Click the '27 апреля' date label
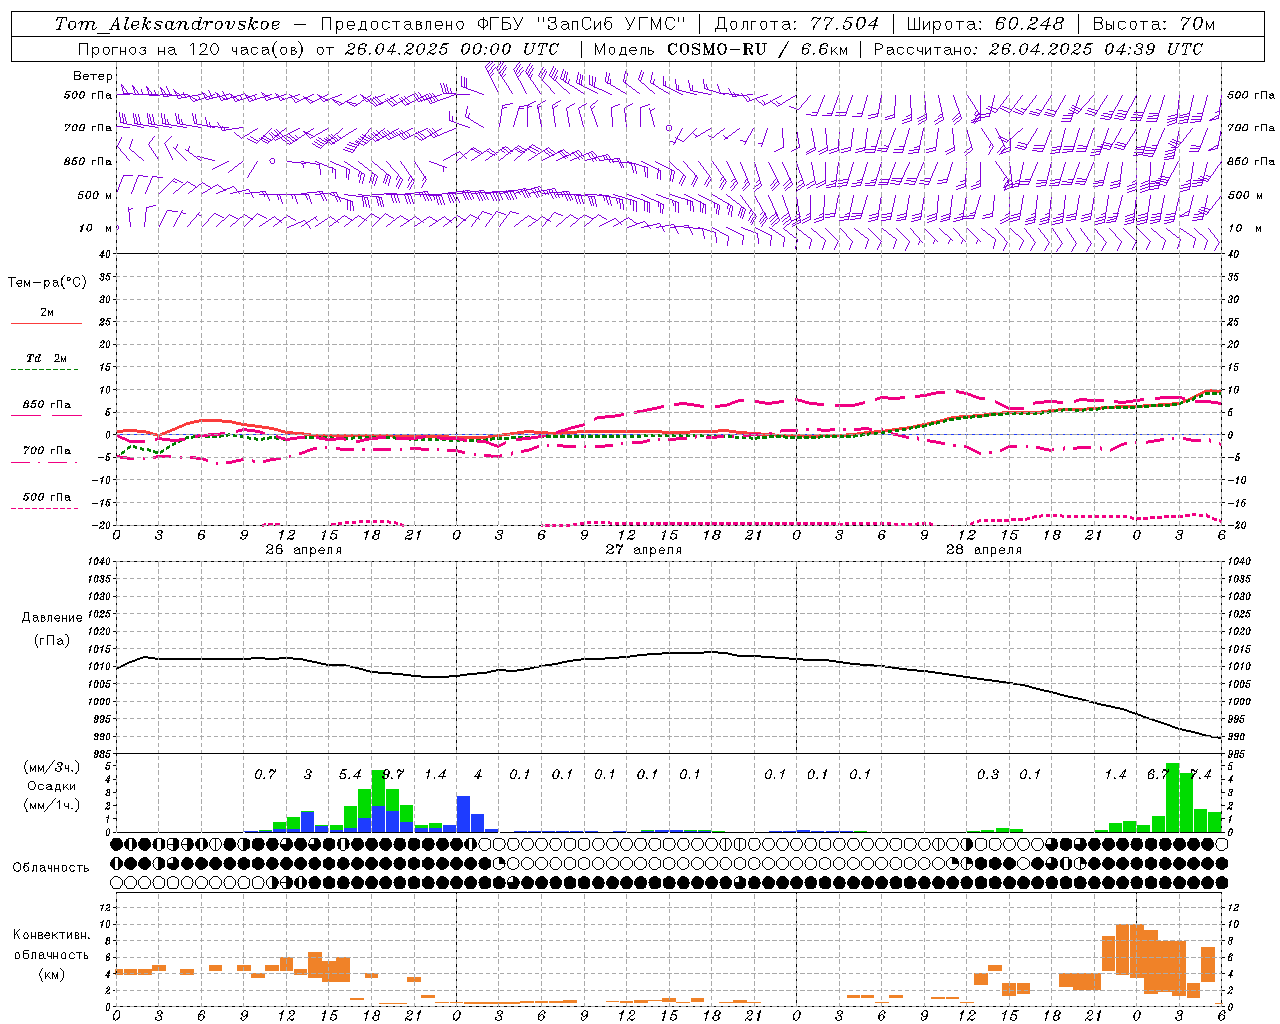 click(644, 550)
